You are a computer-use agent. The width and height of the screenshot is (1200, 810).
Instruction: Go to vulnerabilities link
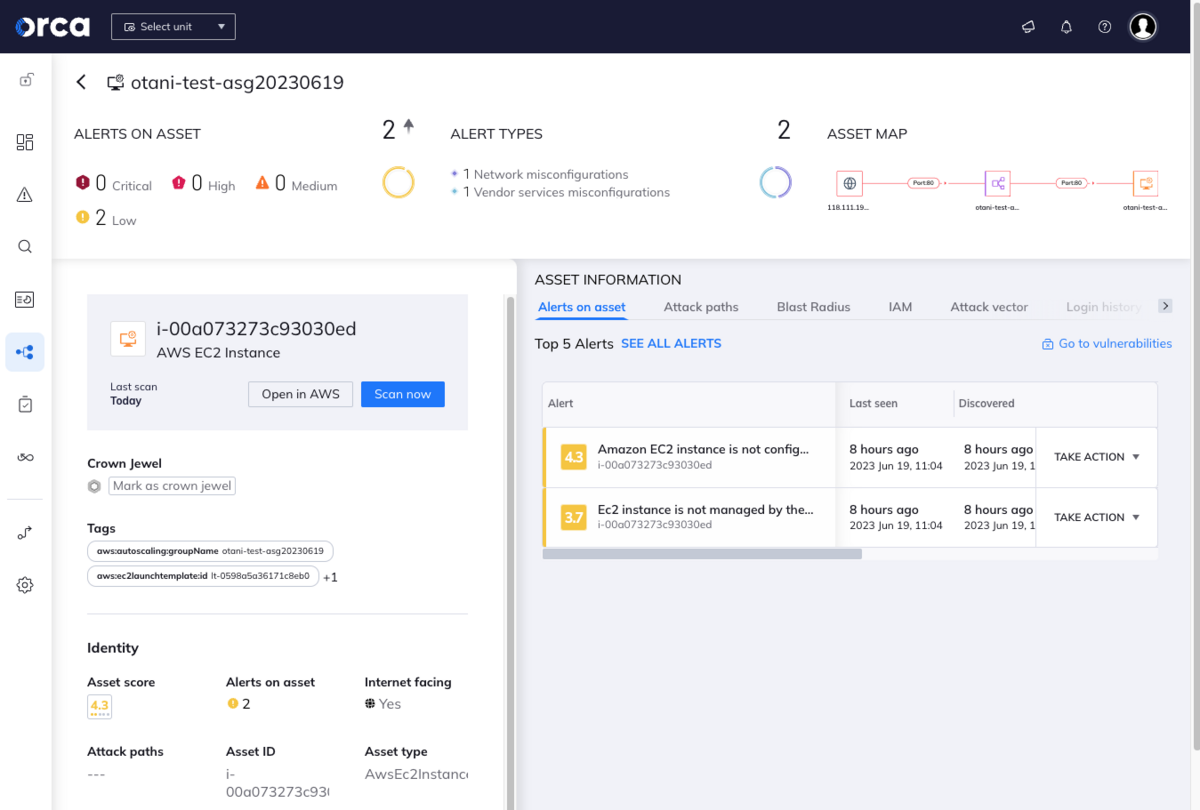coord(1107,343)
